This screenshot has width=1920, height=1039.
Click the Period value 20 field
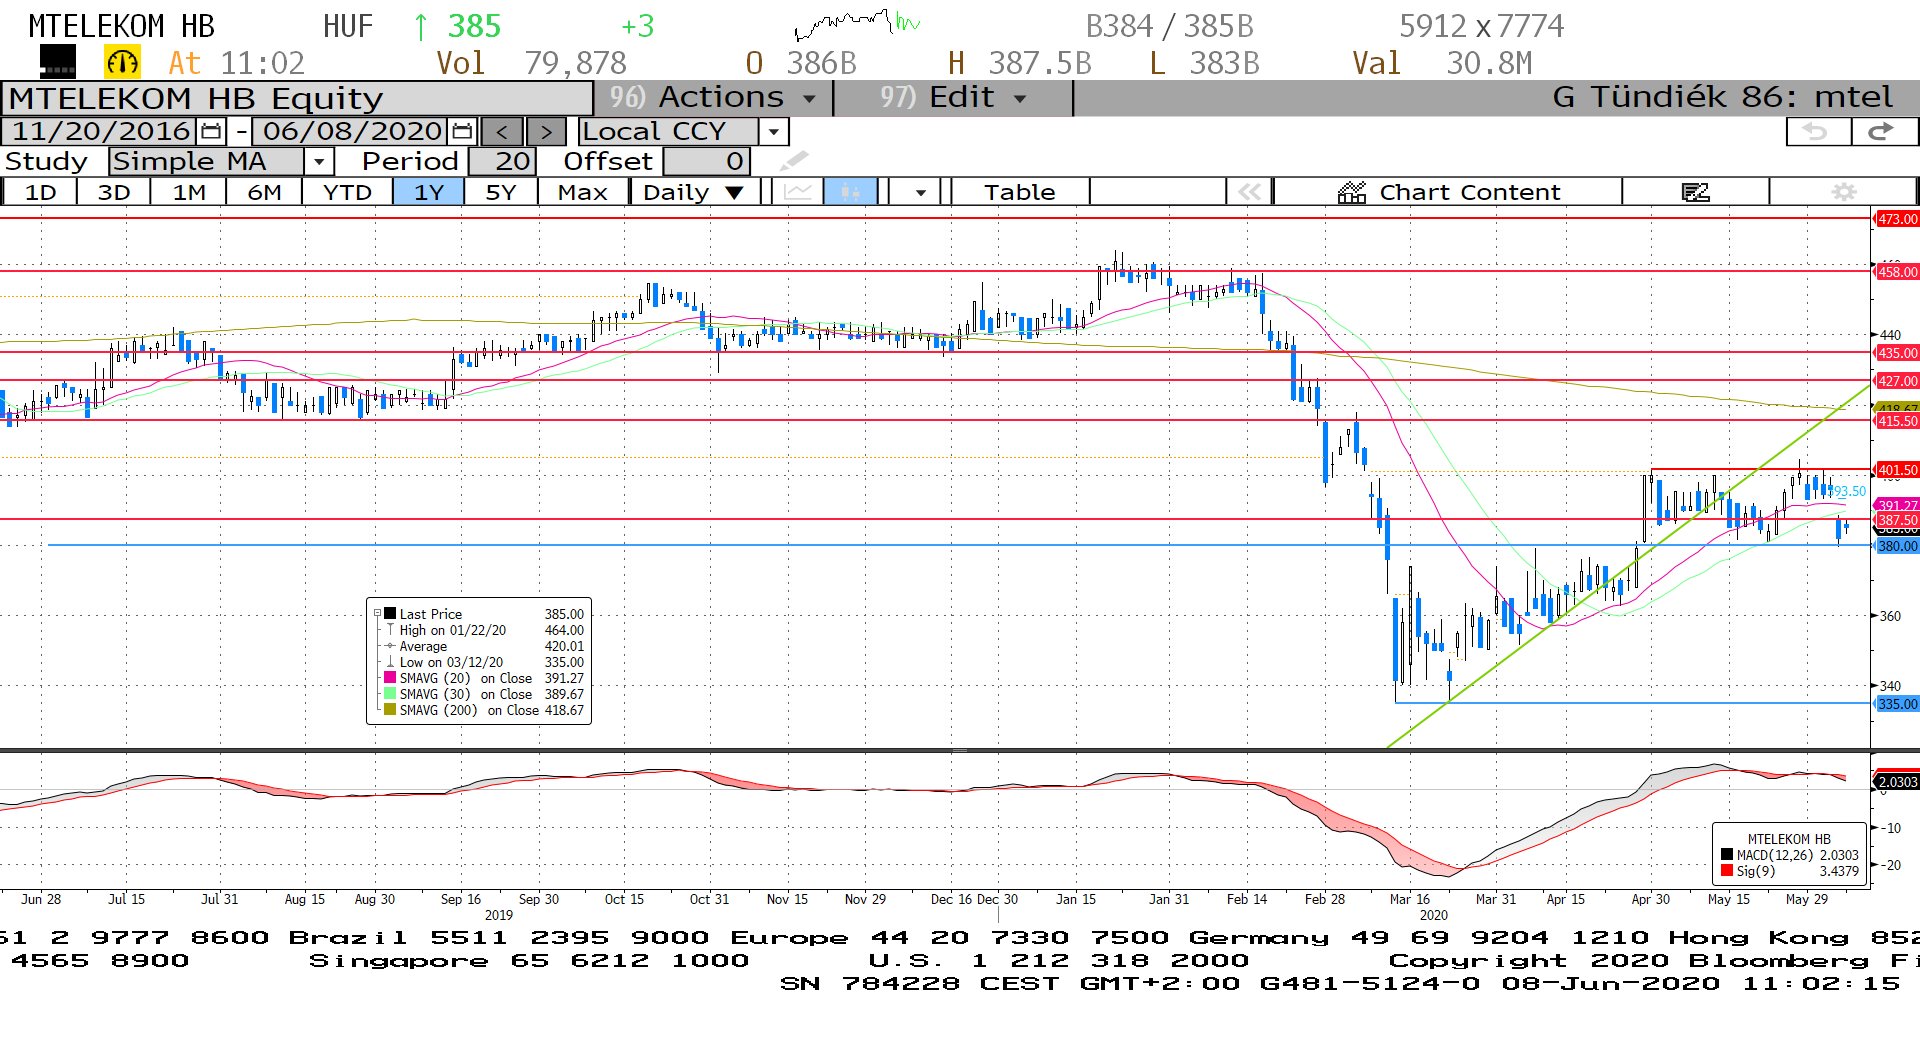tap(503, 161)
